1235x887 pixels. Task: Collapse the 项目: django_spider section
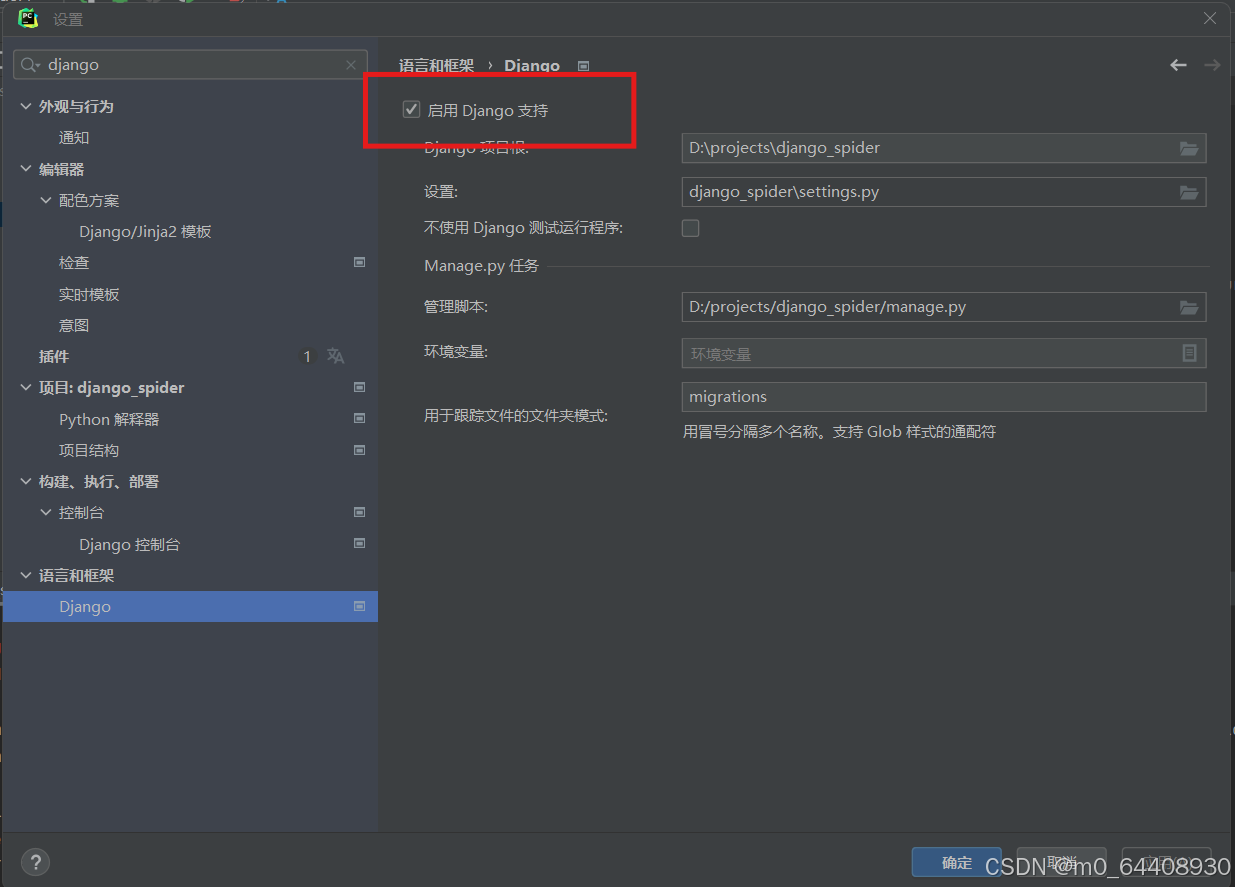[26, 387]
